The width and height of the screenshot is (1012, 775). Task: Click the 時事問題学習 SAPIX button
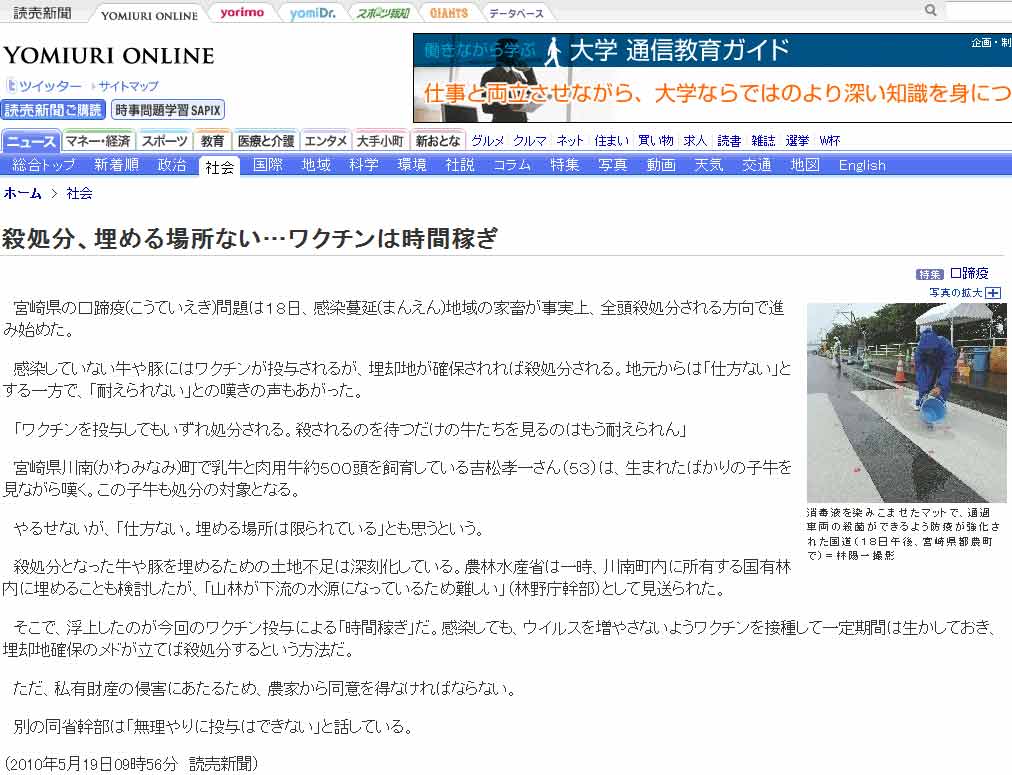coord(168,110)
